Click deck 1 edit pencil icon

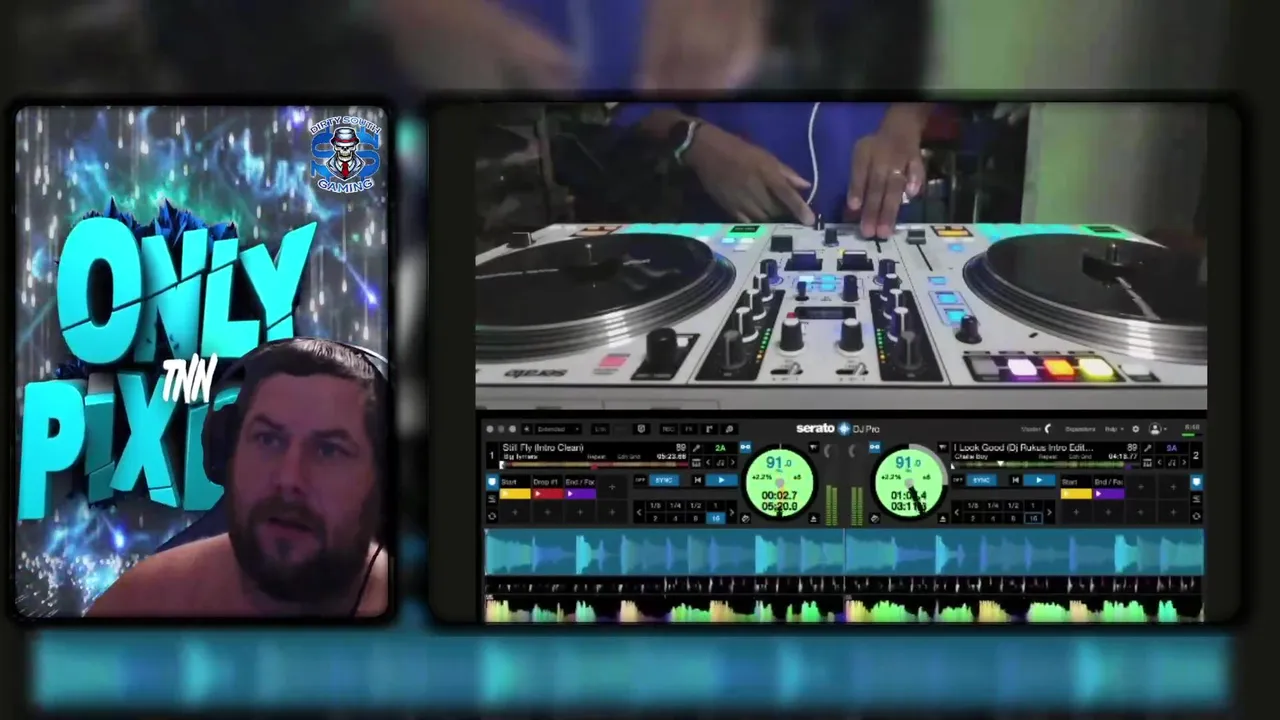coord(697,448)
